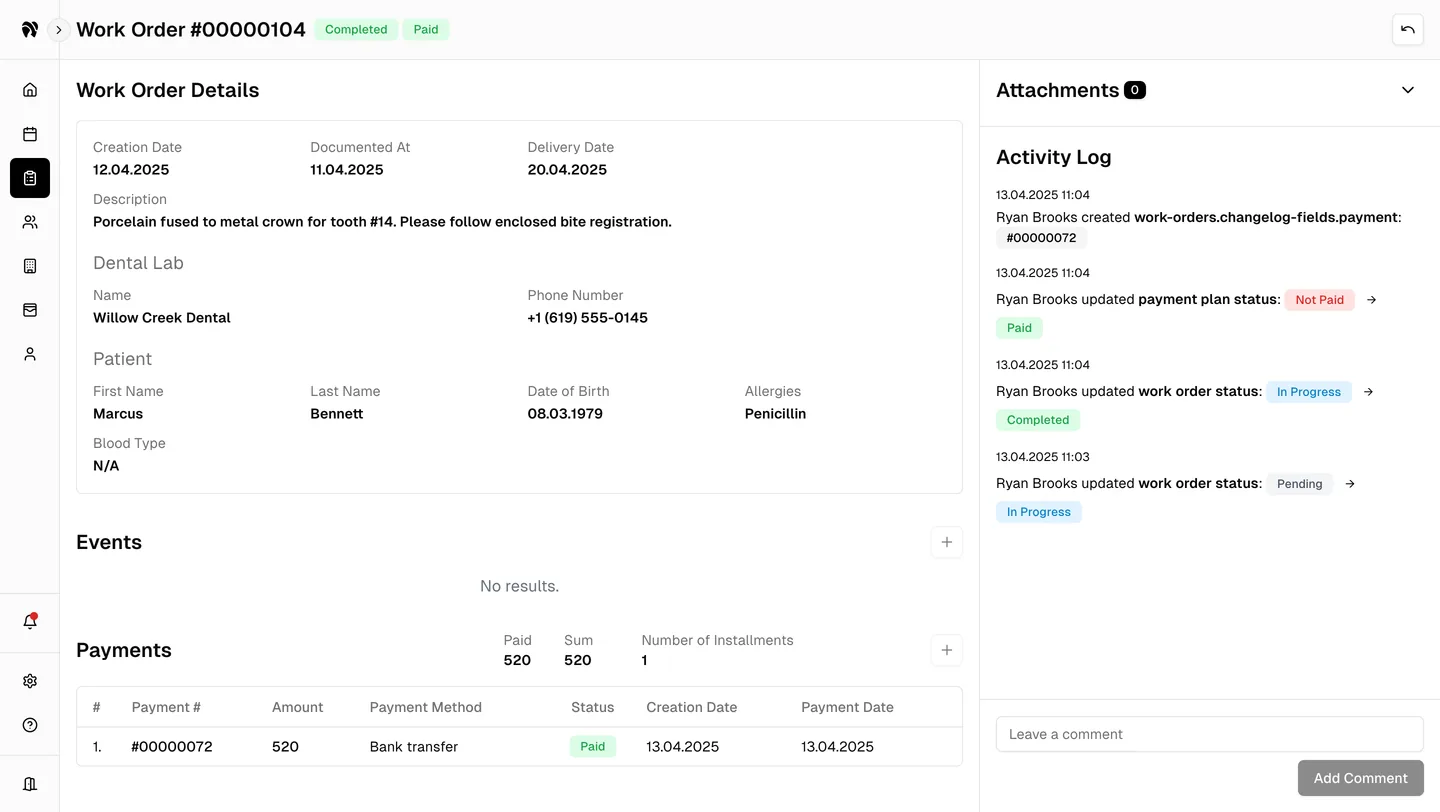Click Bank transfer cell in payments table
This screenshot has width=1440, height=812.
point(414,747)
